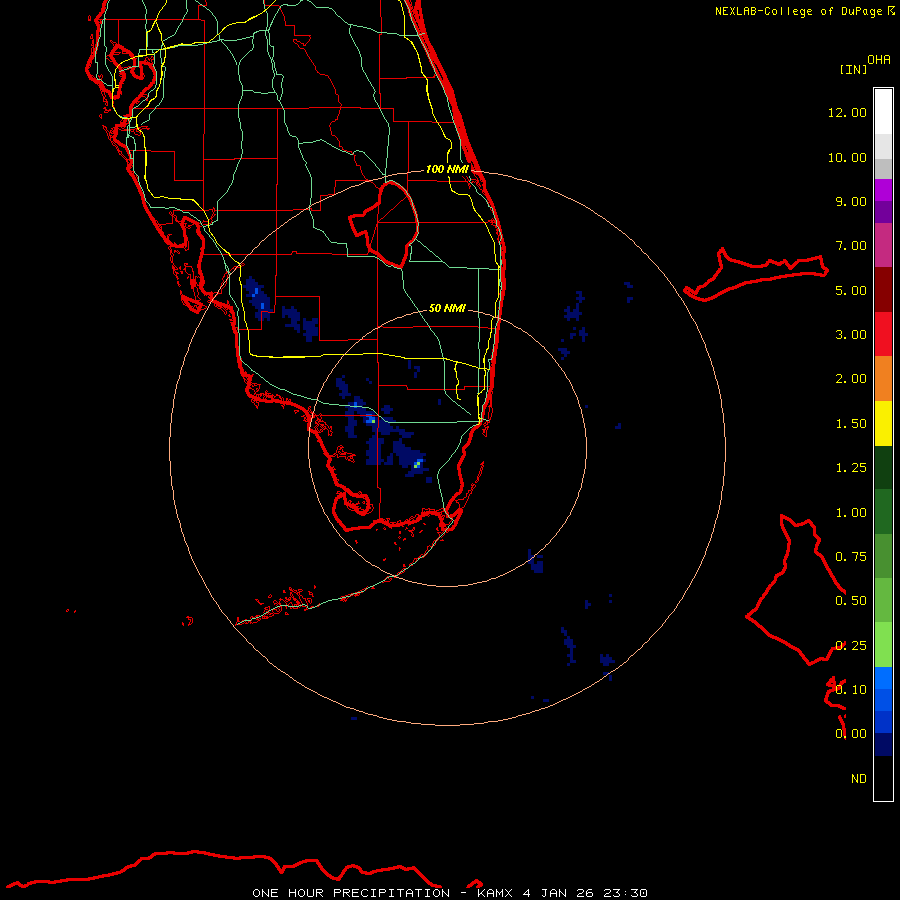Click the 1.25 legend value

click(x=851, y=468)
